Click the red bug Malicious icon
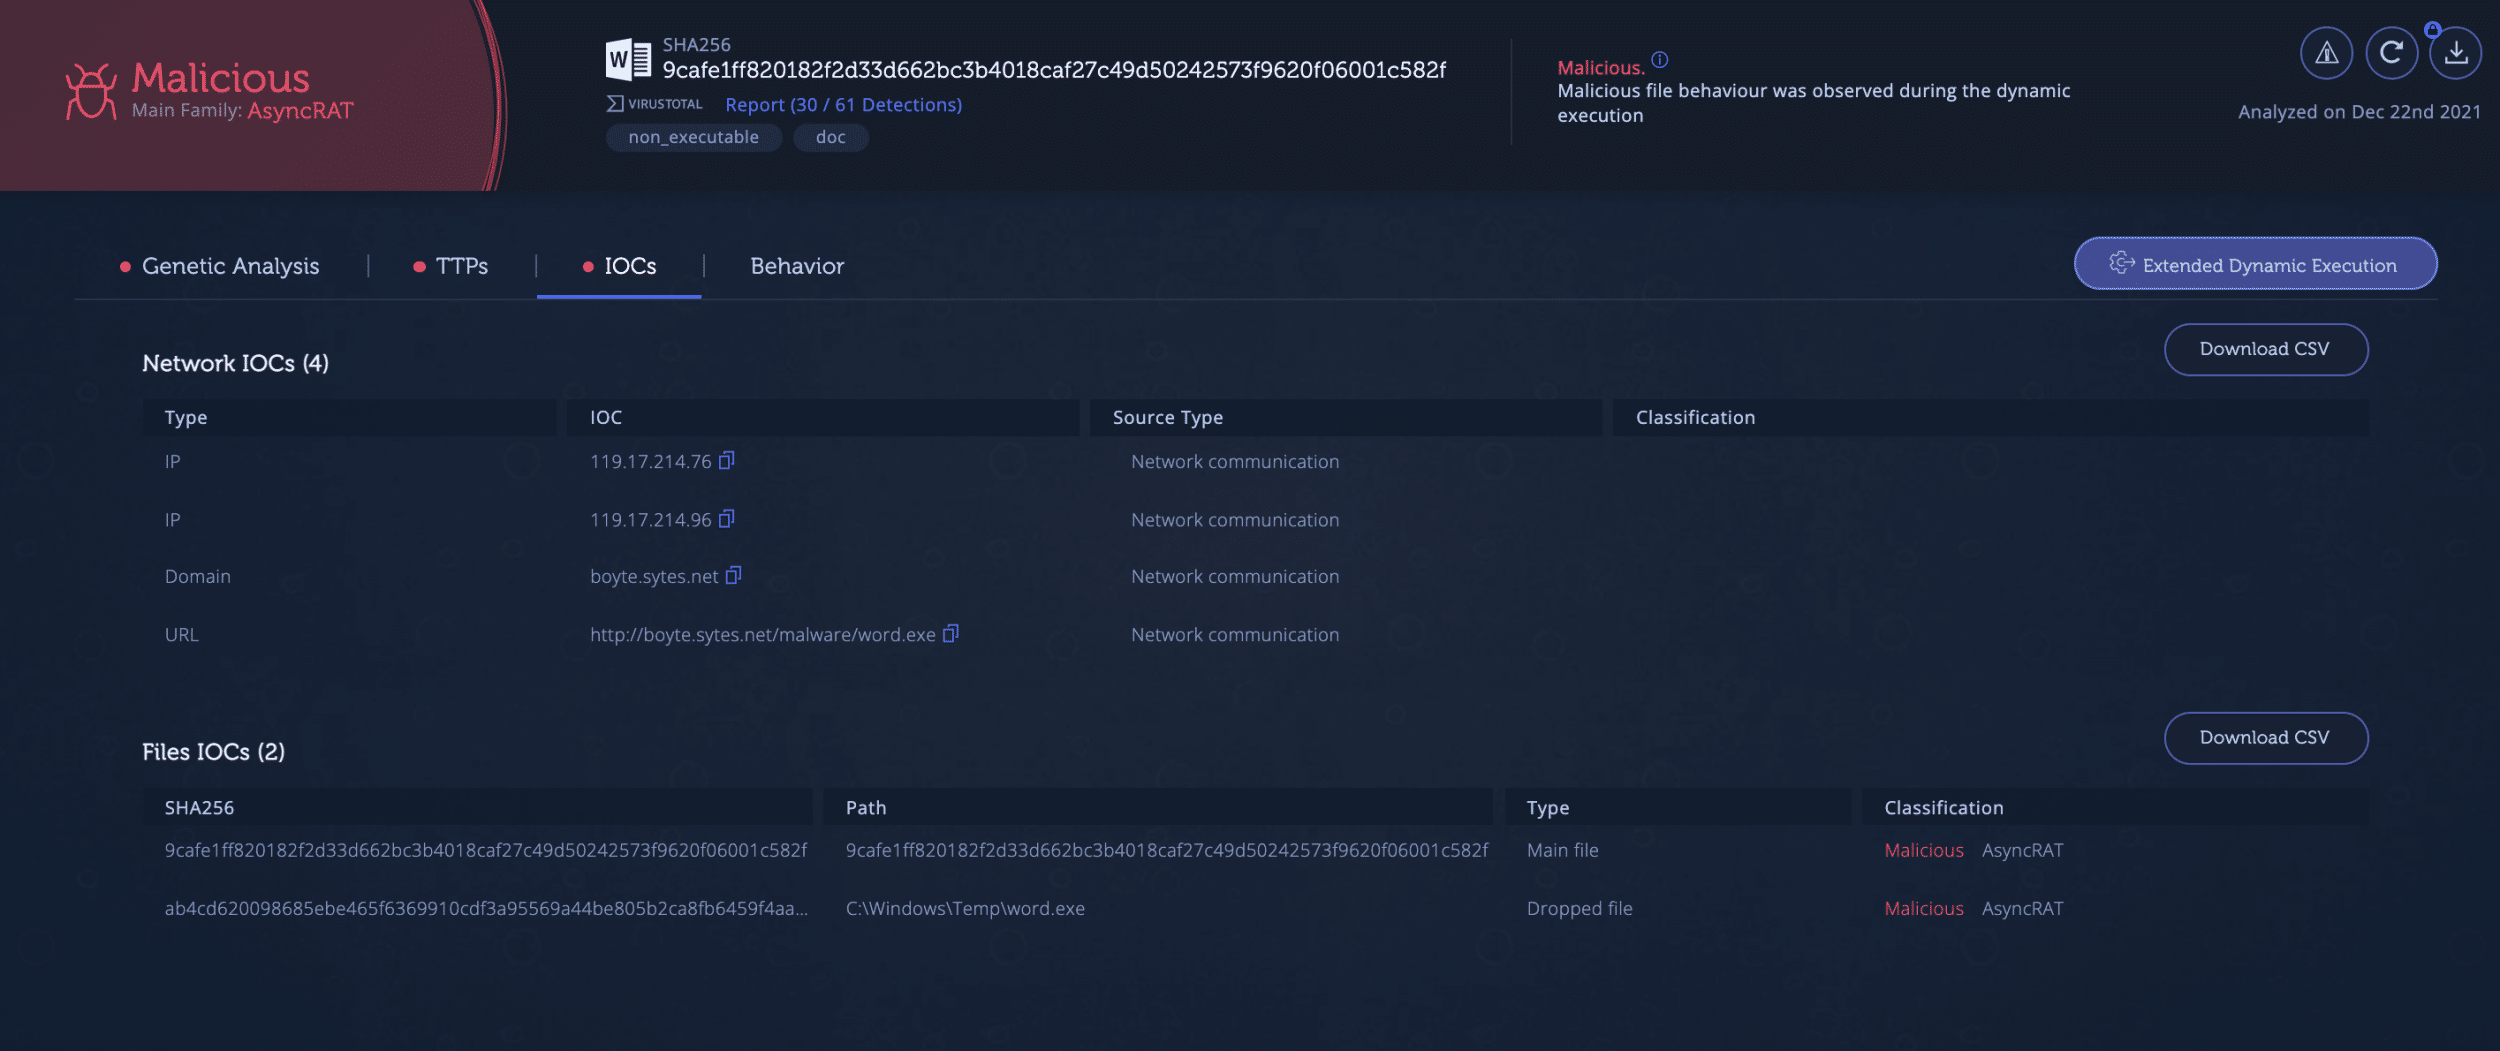This screenshot has width=2500, height=1051. pyautogui.click(x=91, y=91)
